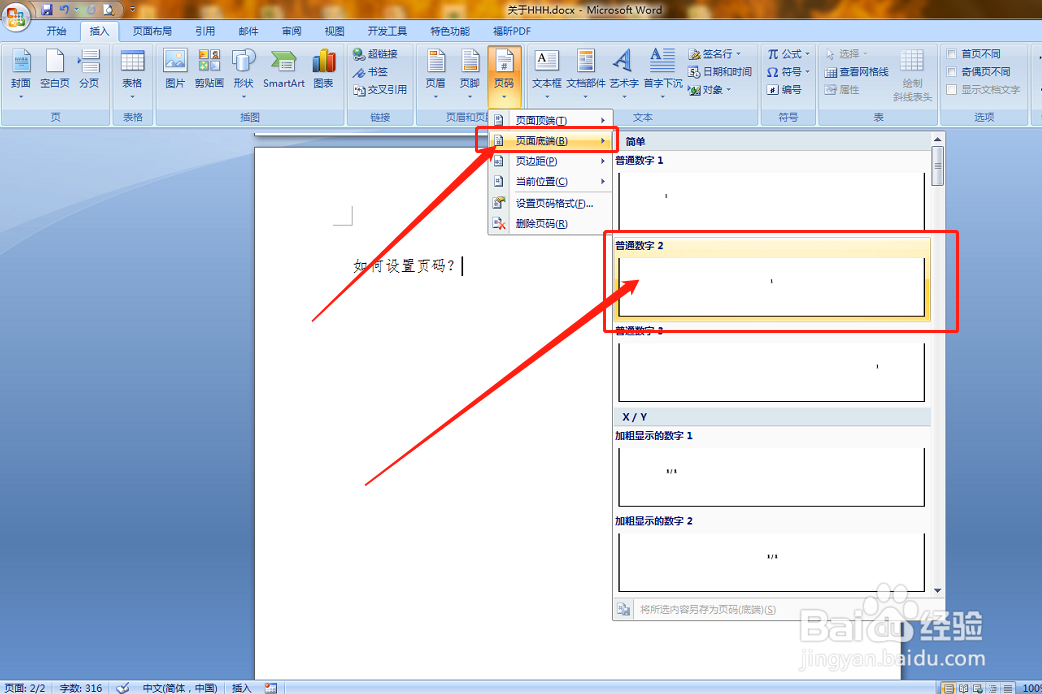Switch to View (视图) tab
This screenshot has width=1042, height=694.
[x=334, y=31]
